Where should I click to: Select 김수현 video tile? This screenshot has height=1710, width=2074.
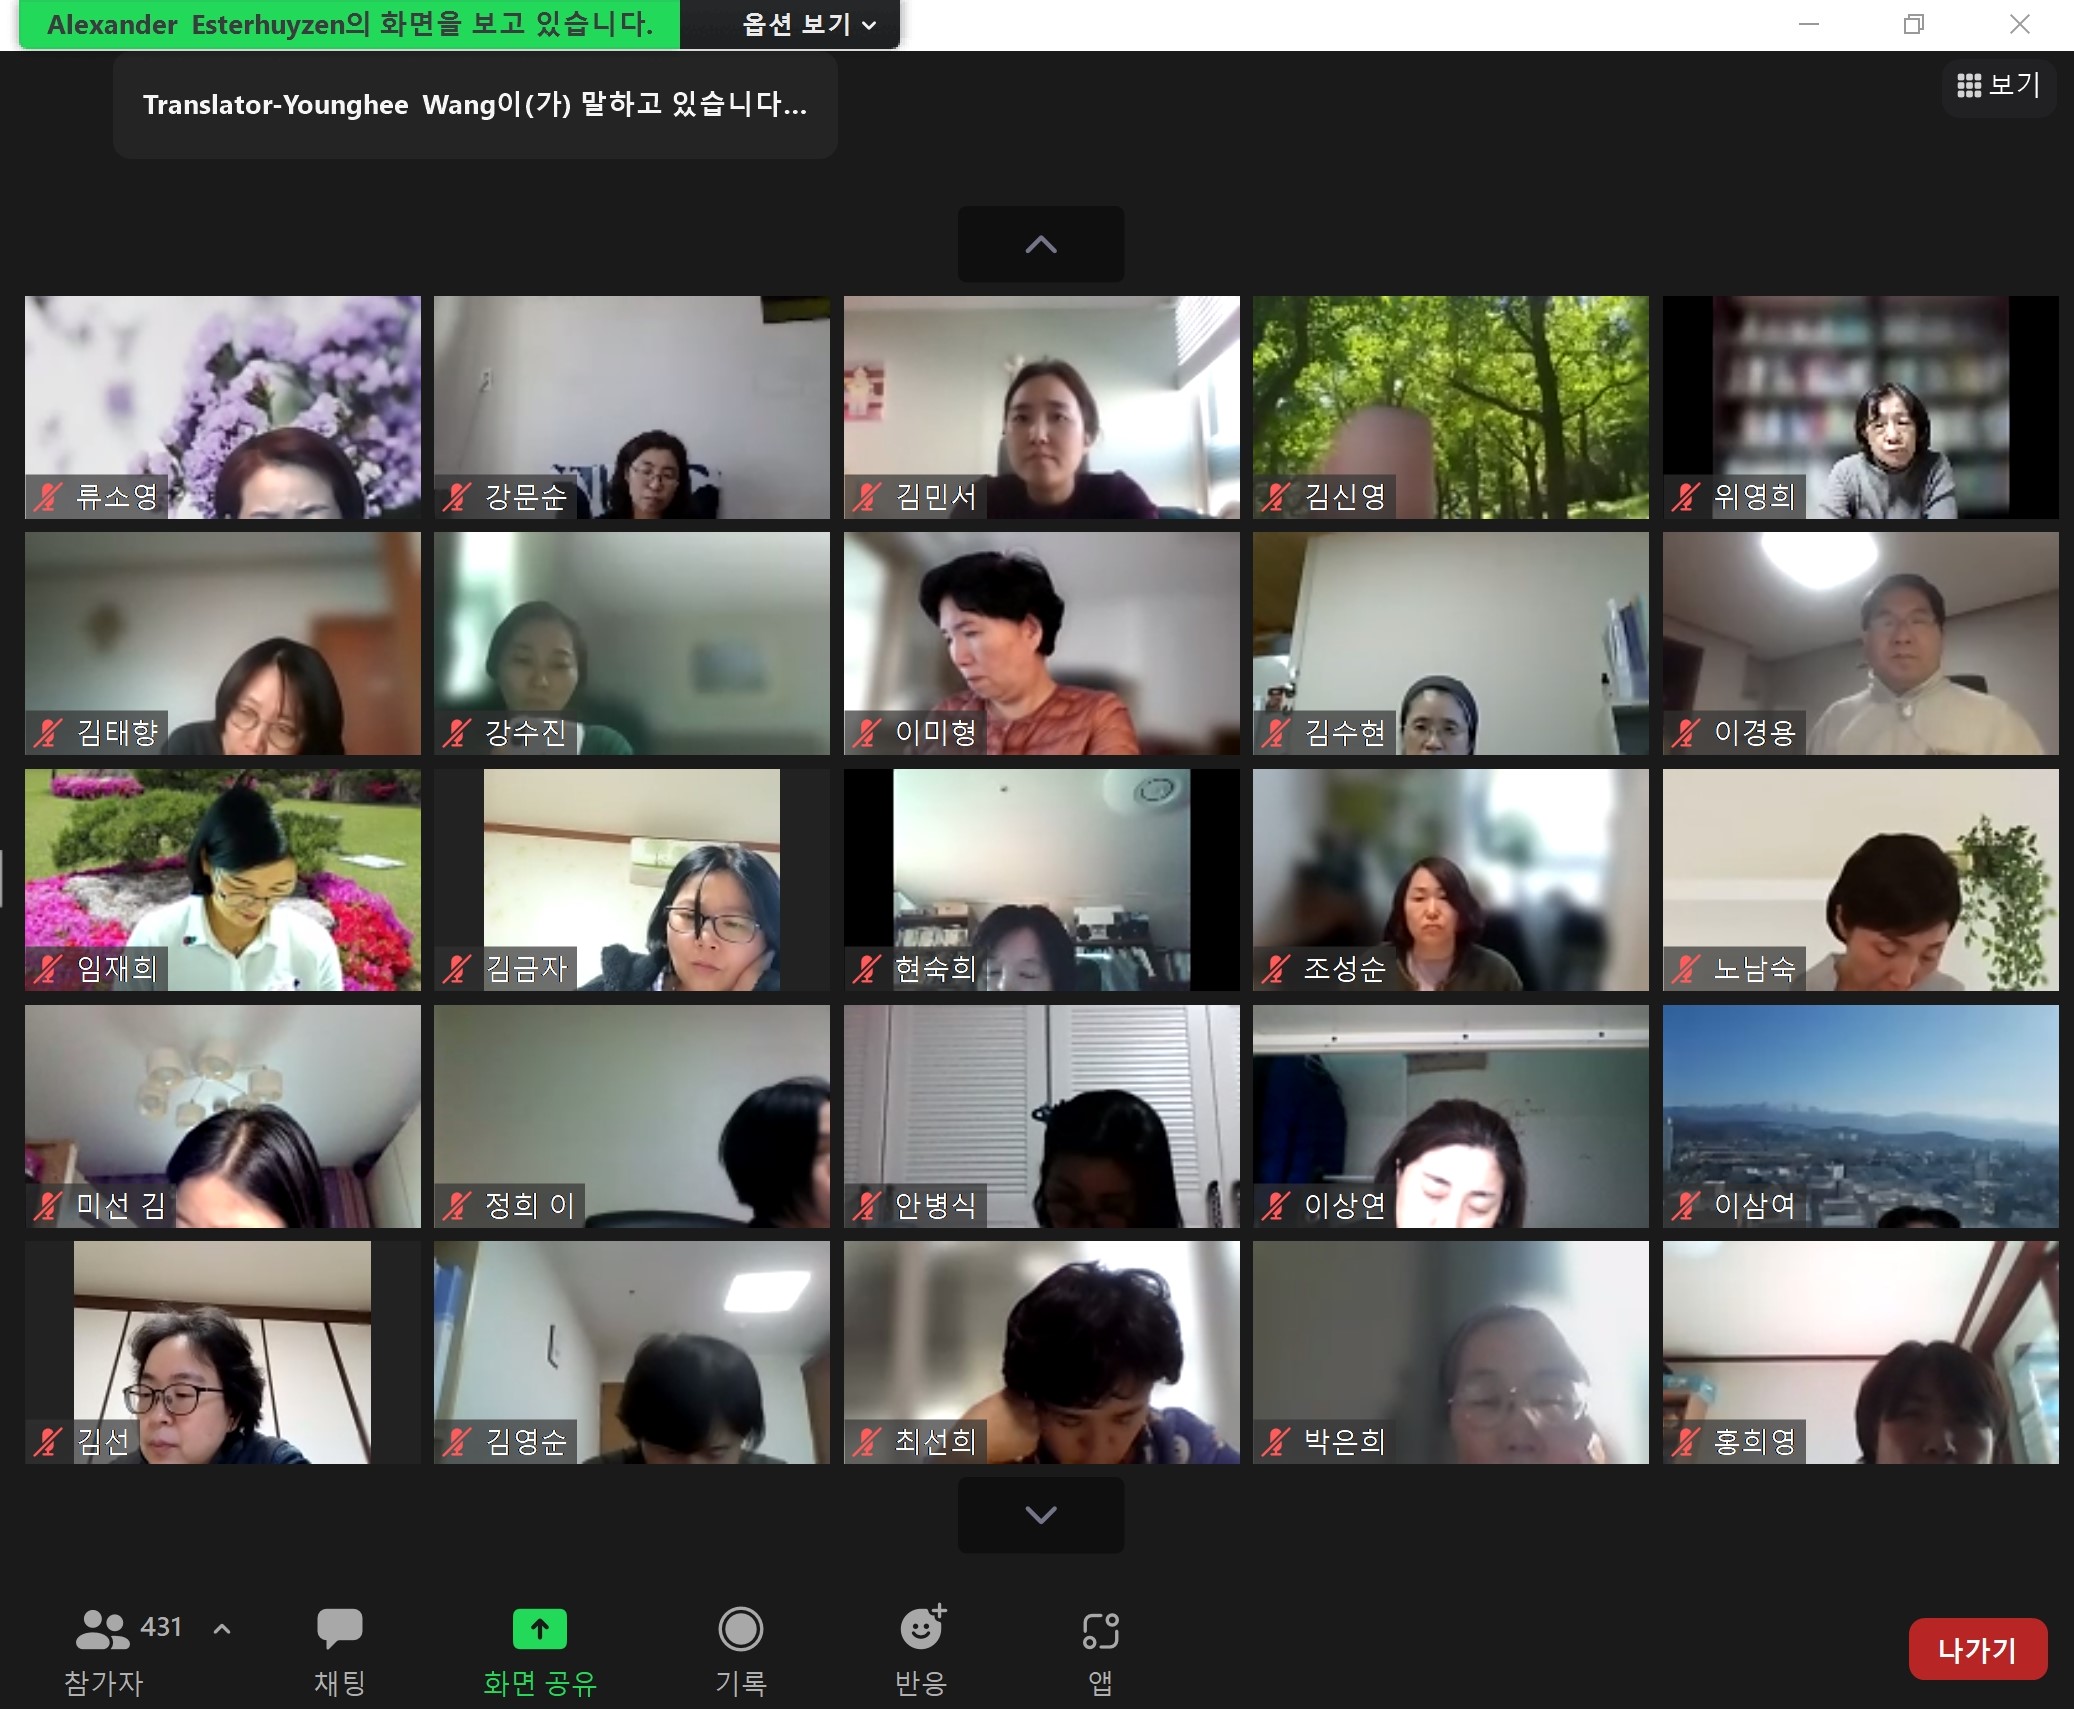click(x=1451, y=643)
